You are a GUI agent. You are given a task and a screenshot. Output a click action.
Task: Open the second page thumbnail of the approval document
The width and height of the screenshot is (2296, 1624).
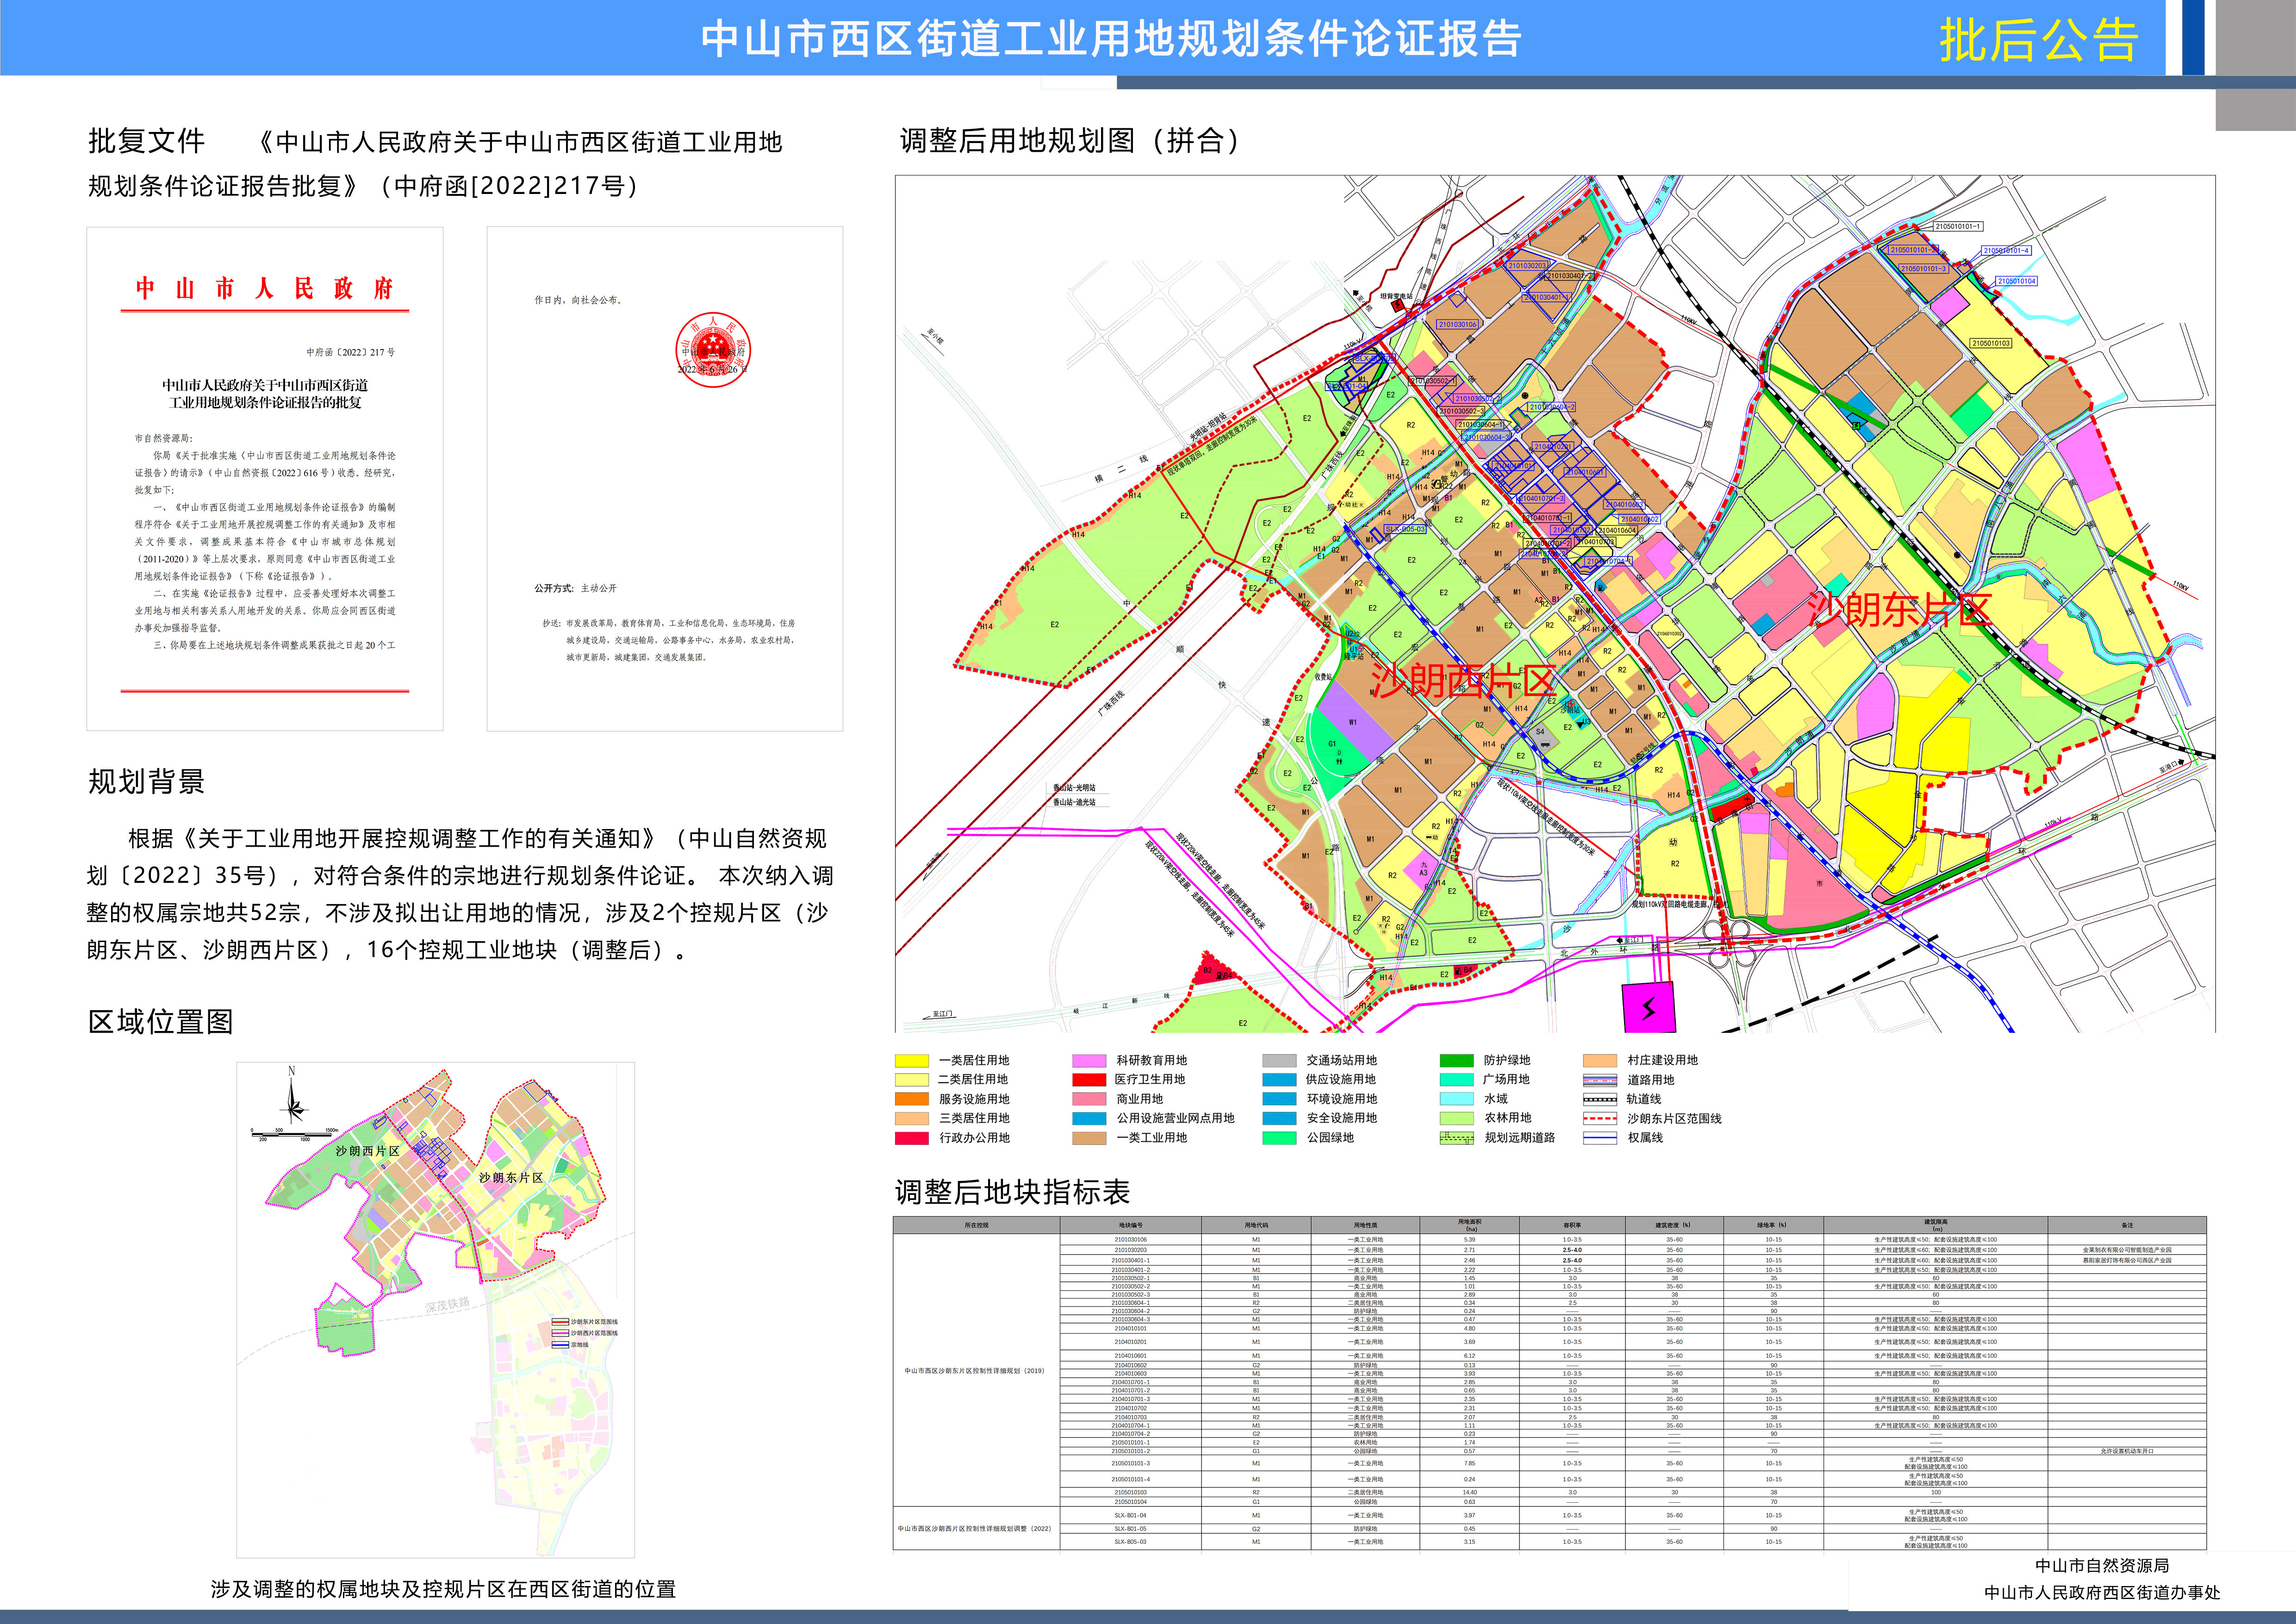(x=665, y=479)
